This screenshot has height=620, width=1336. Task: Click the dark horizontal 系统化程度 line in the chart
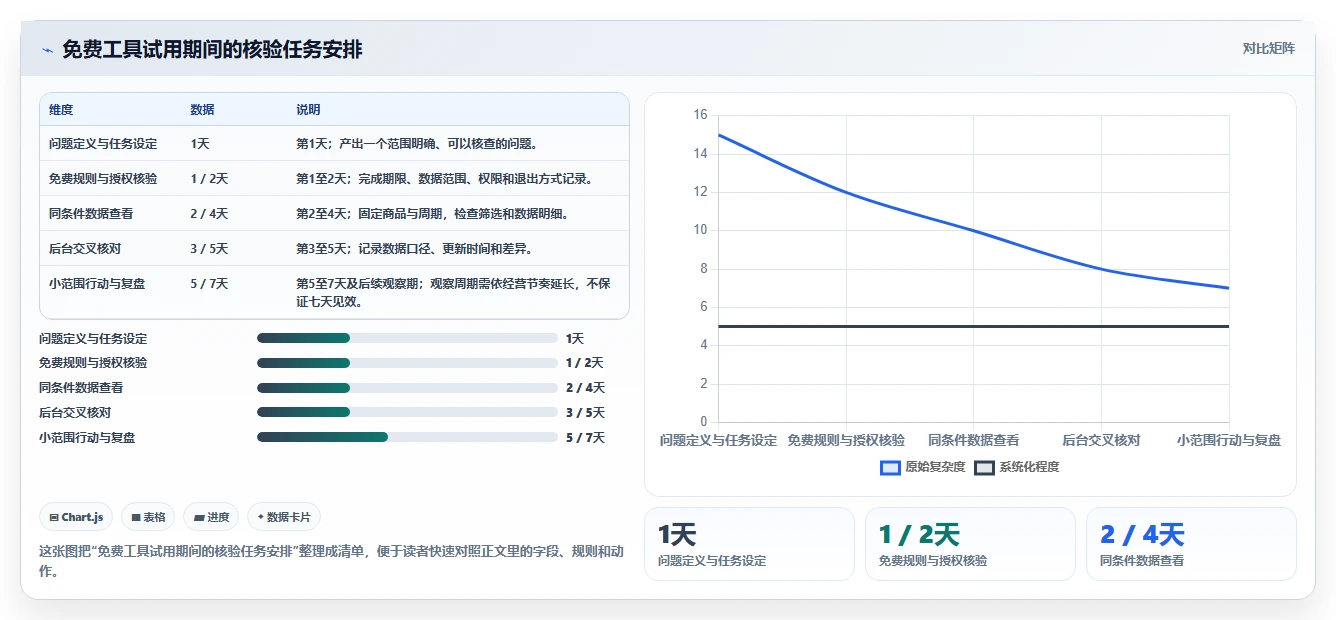pyautogui.click(x=974, y=326)
